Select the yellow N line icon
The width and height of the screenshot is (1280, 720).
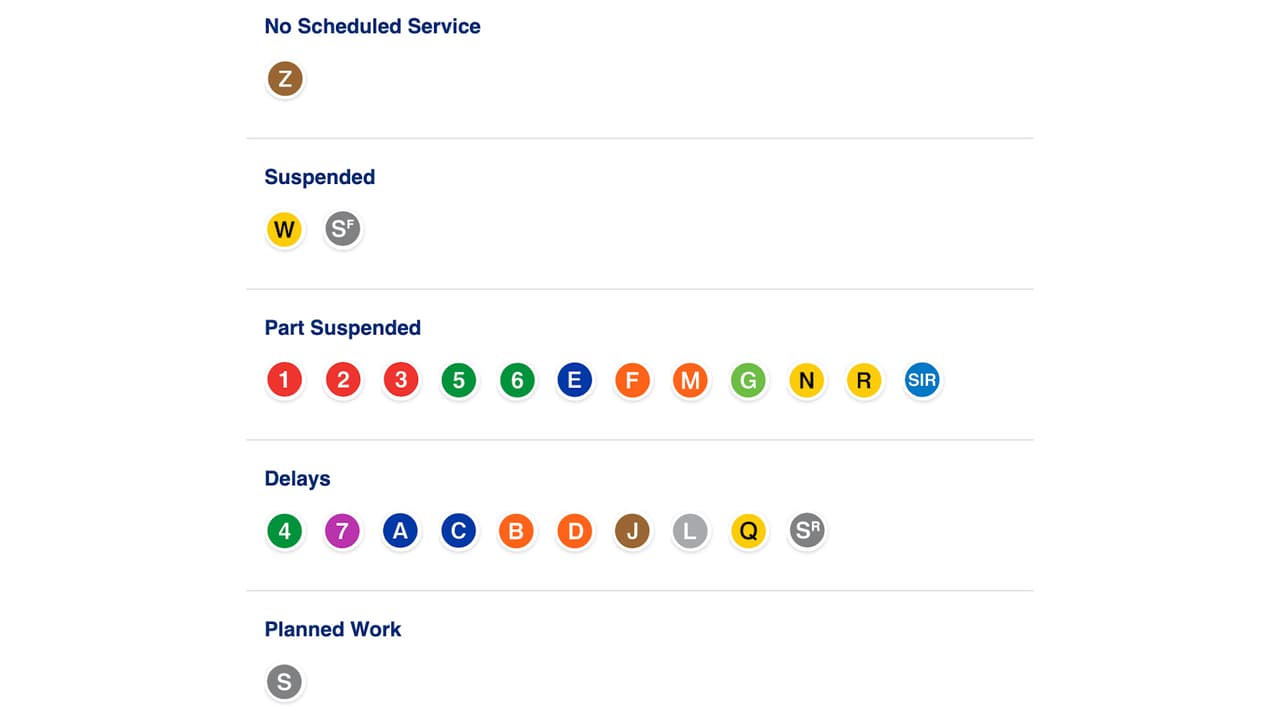806,380
